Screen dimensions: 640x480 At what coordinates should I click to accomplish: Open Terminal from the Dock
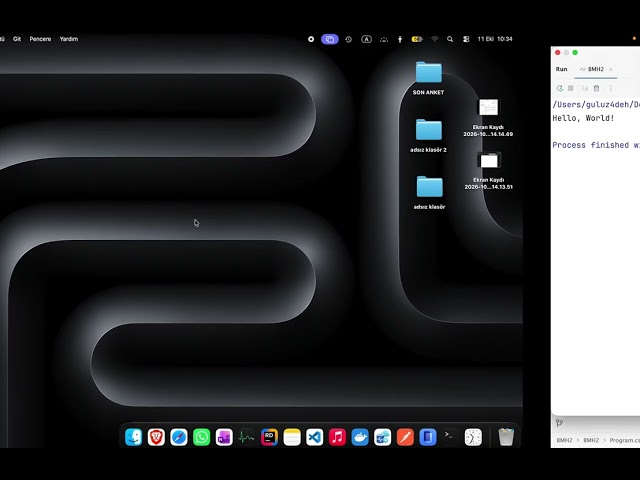click(451, 437)
